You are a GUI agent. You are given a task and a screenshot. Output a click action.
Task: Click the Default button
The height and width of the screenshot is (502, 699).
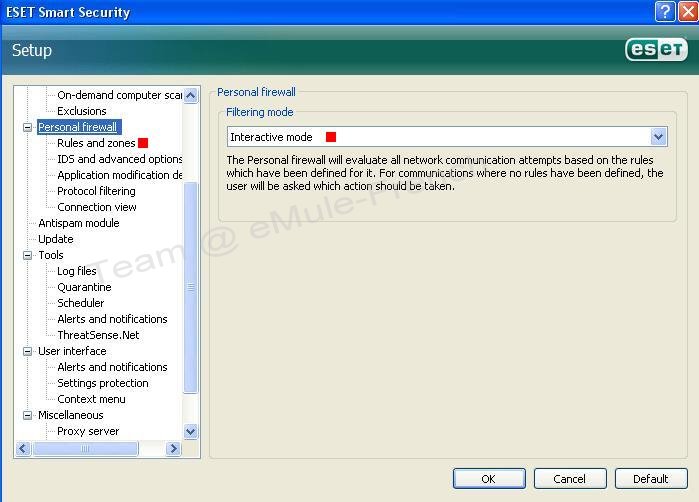click(651, 479)
